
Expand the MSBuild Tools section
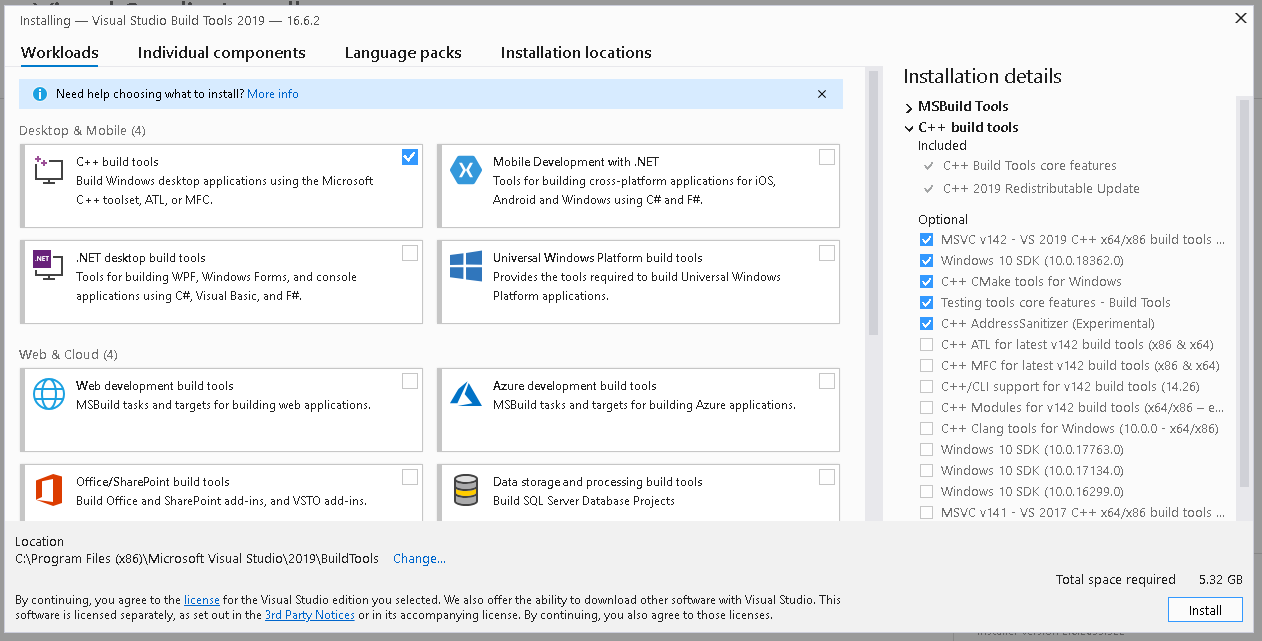coord(908,107)
